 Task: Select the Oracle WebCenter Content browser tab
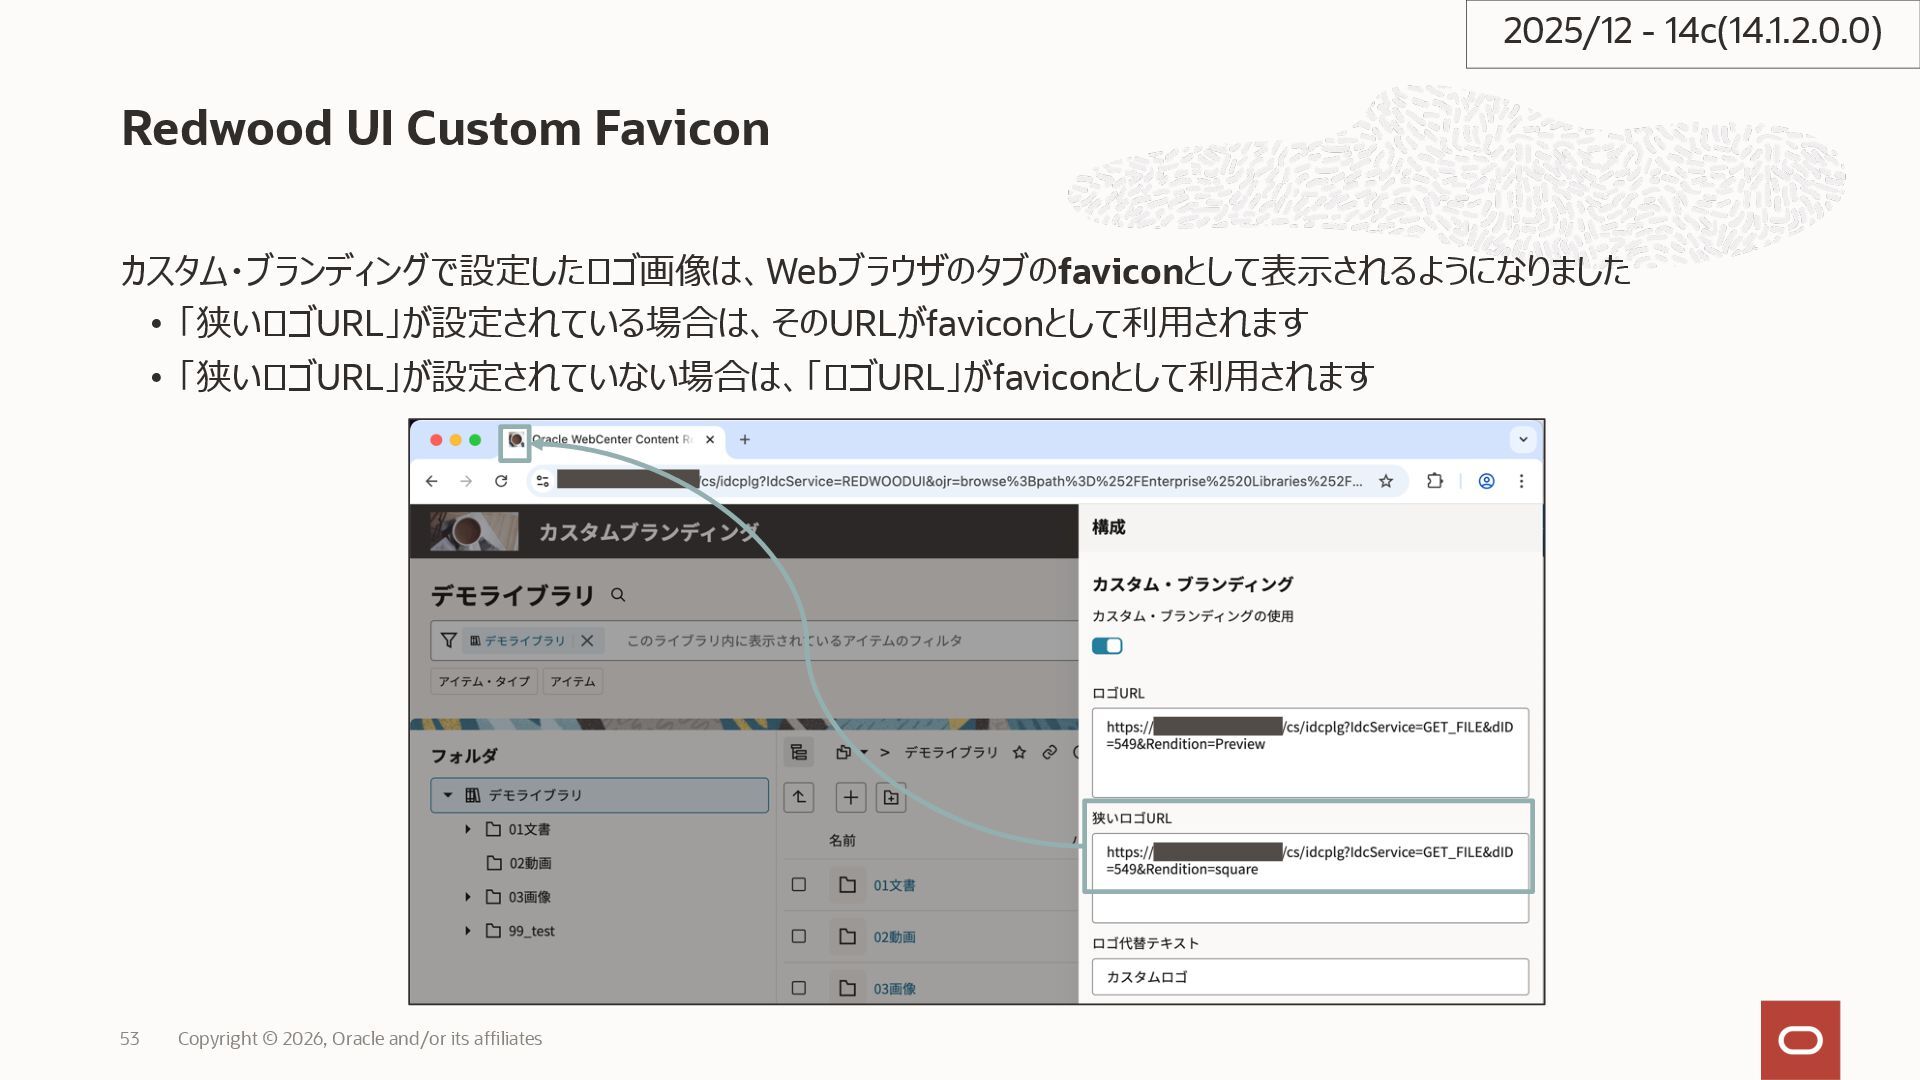[610, 439]
